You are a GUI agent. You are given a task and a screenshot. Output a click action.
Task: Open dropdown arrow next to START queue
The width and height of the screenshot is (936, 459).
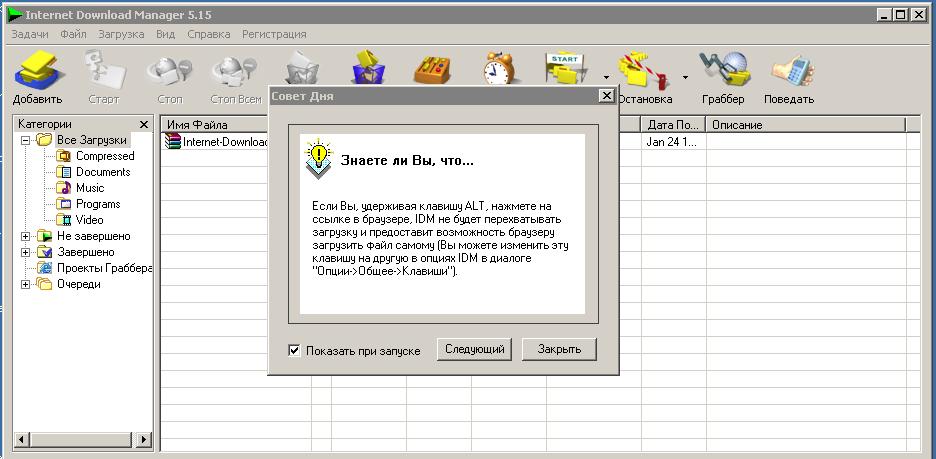click(606, 77)
